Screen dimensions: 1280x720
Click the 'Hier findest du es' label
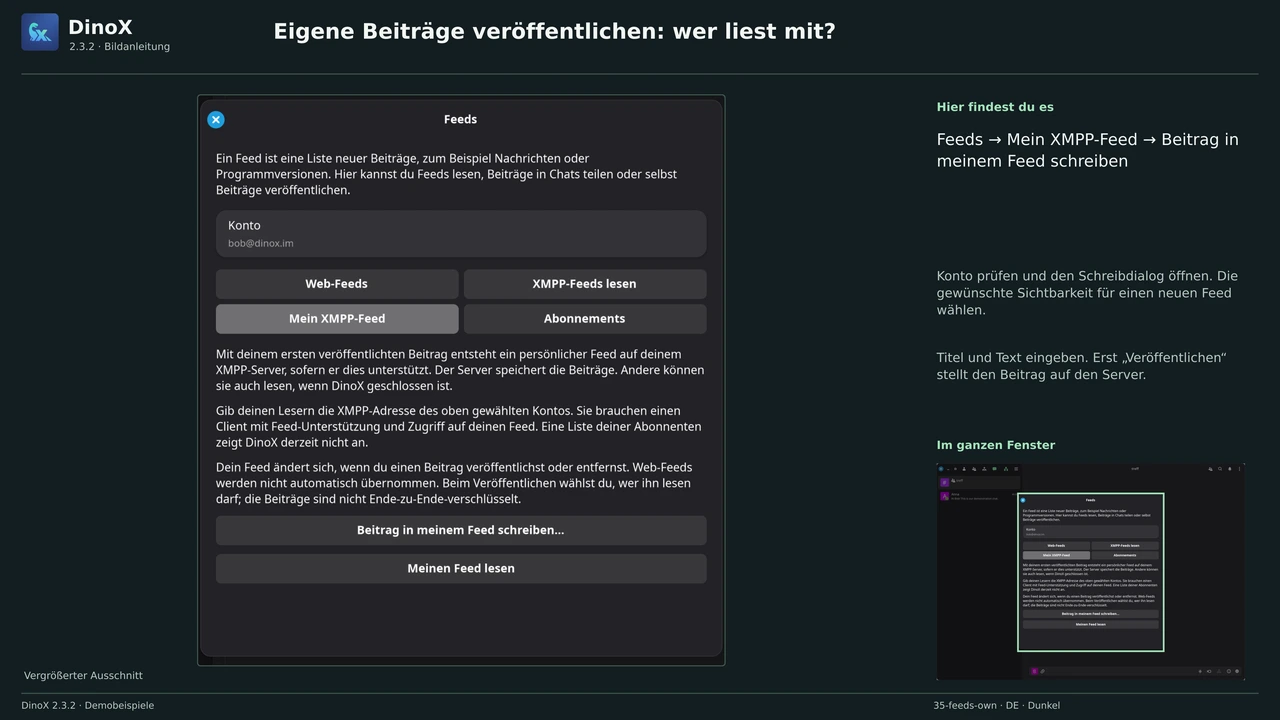pyautogui.click(x=995, y=107)
